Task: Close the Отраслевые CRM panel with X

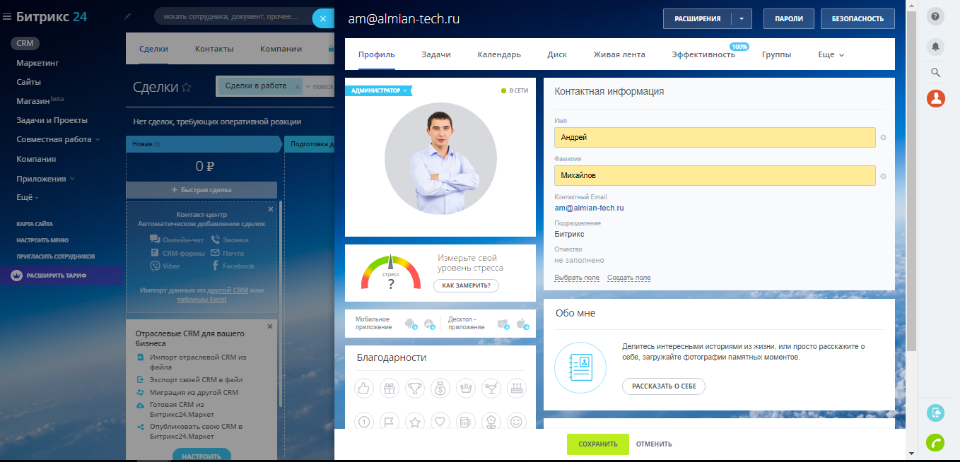Action: (270, 327)
